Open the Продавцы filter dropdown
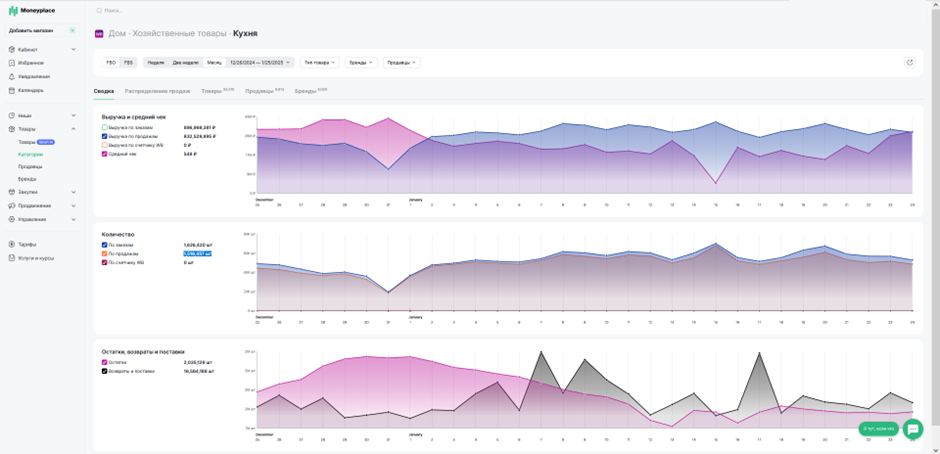940x454 pixels. [402, 62]
